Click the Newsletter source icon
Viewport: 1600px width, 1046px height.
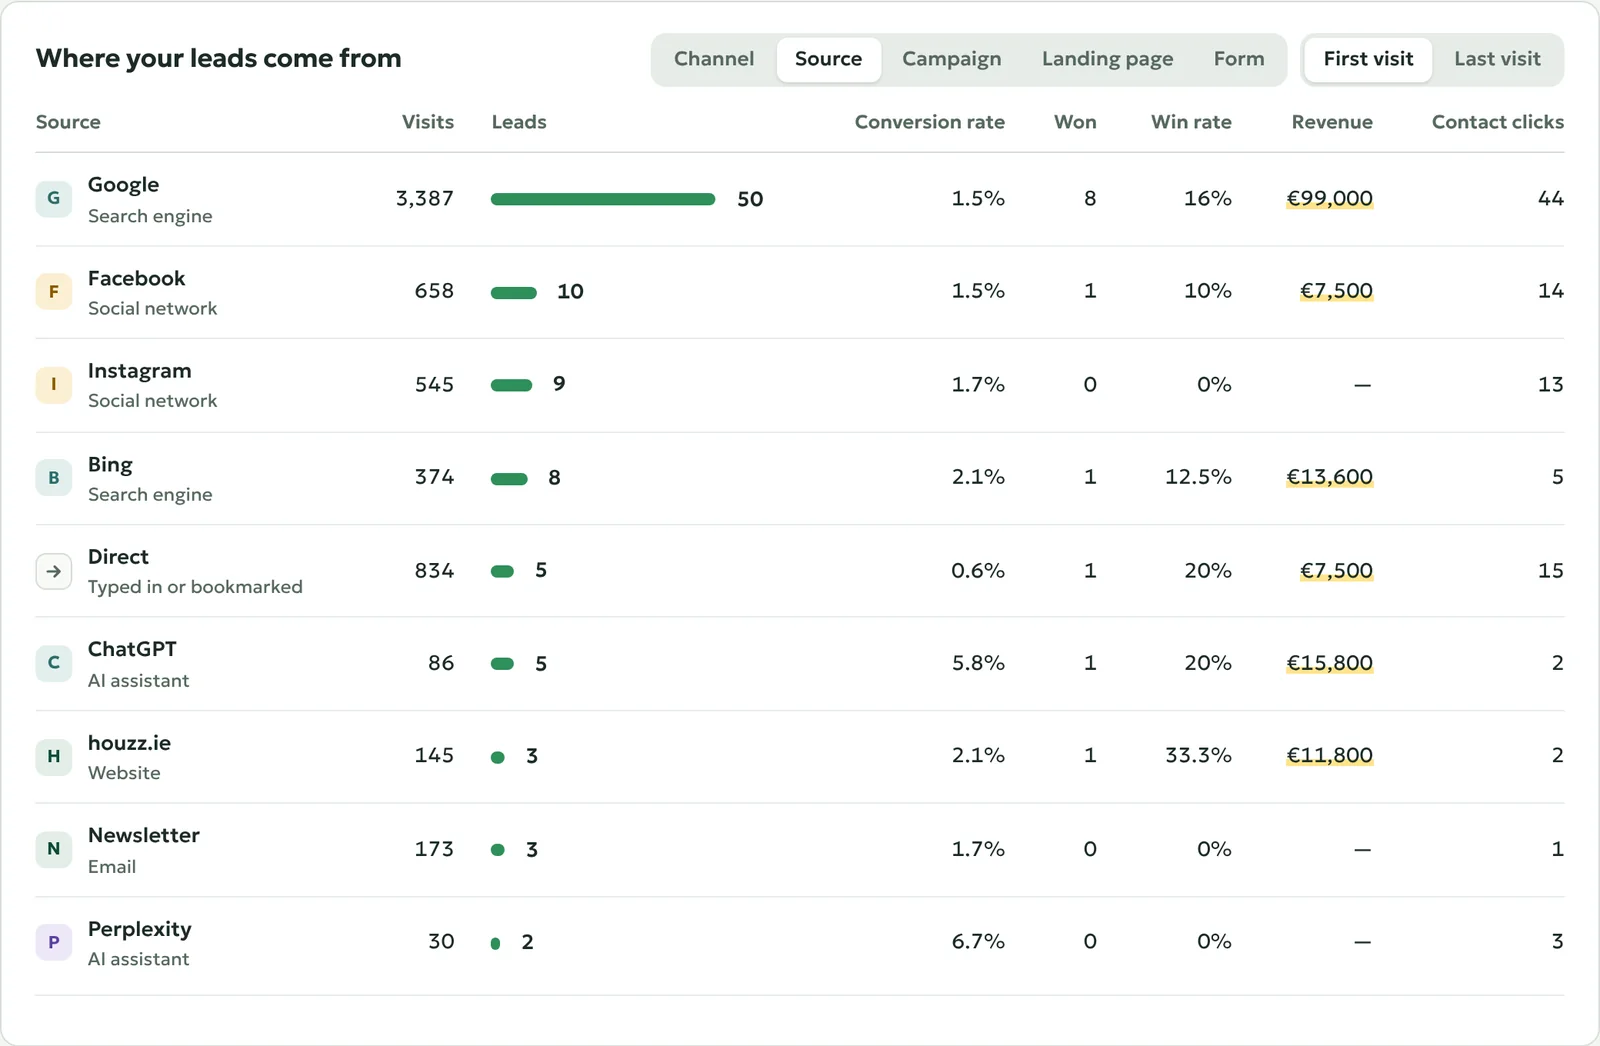point(54,849)
